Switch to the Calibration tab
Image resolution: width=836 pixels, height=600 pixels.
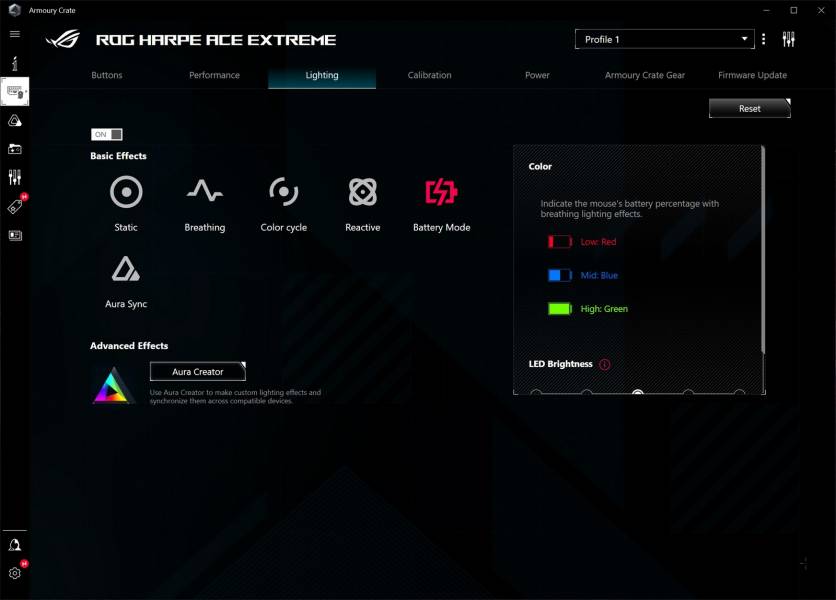(x=430, y=75)
